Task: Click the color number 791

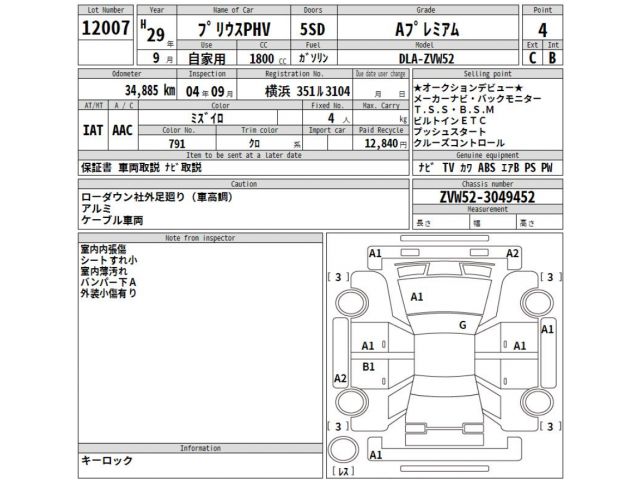Action: (x=177, y=144)
